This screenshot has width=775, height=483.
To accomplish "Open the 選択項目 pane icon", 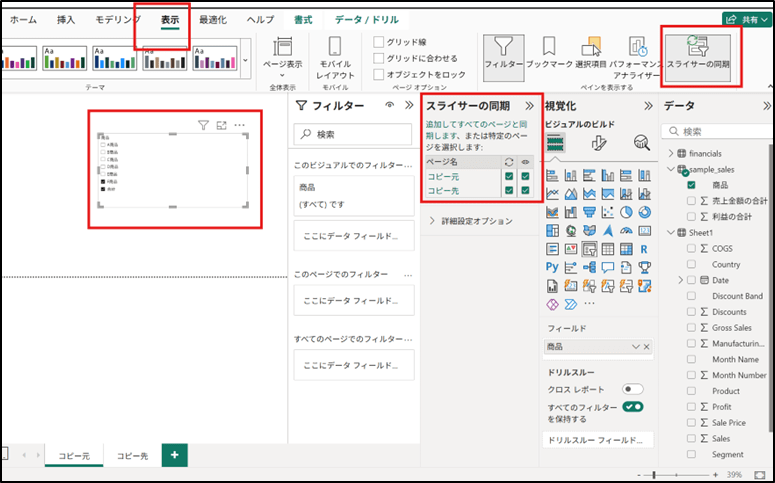I will coord(591,53).
